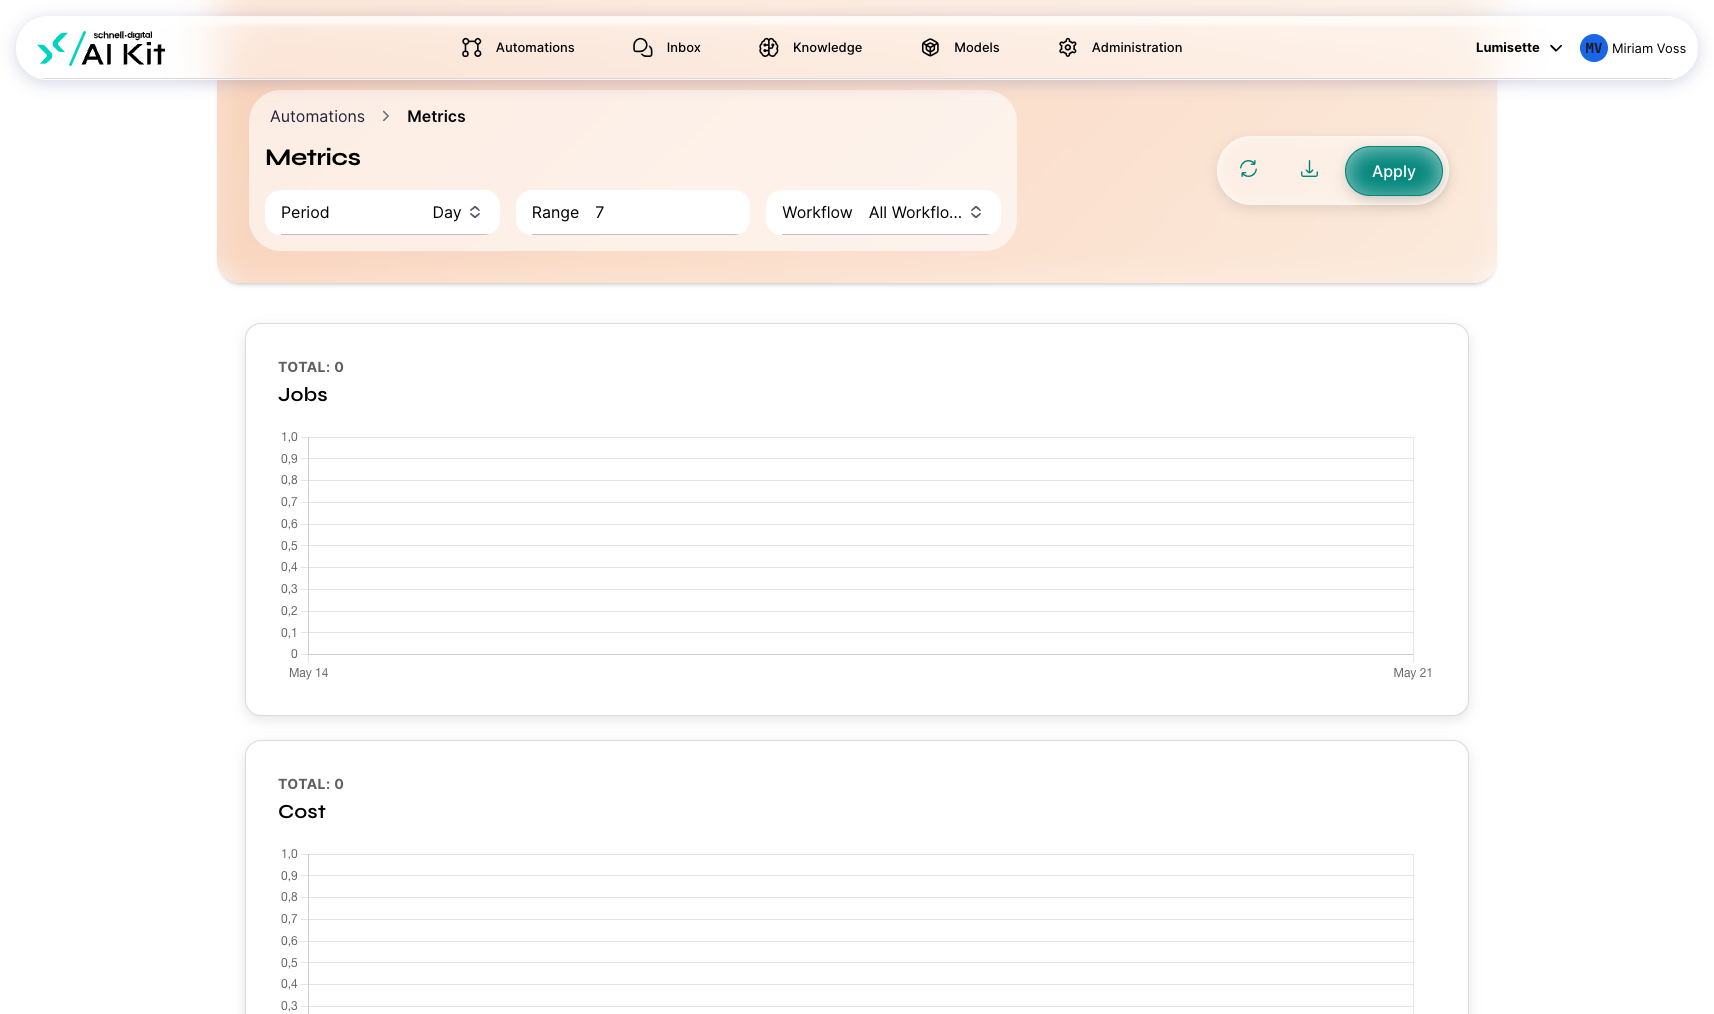1714x1014 pixels.
Task: Click the Lumisette dropdown chevron
Action: click(1556, 48)
